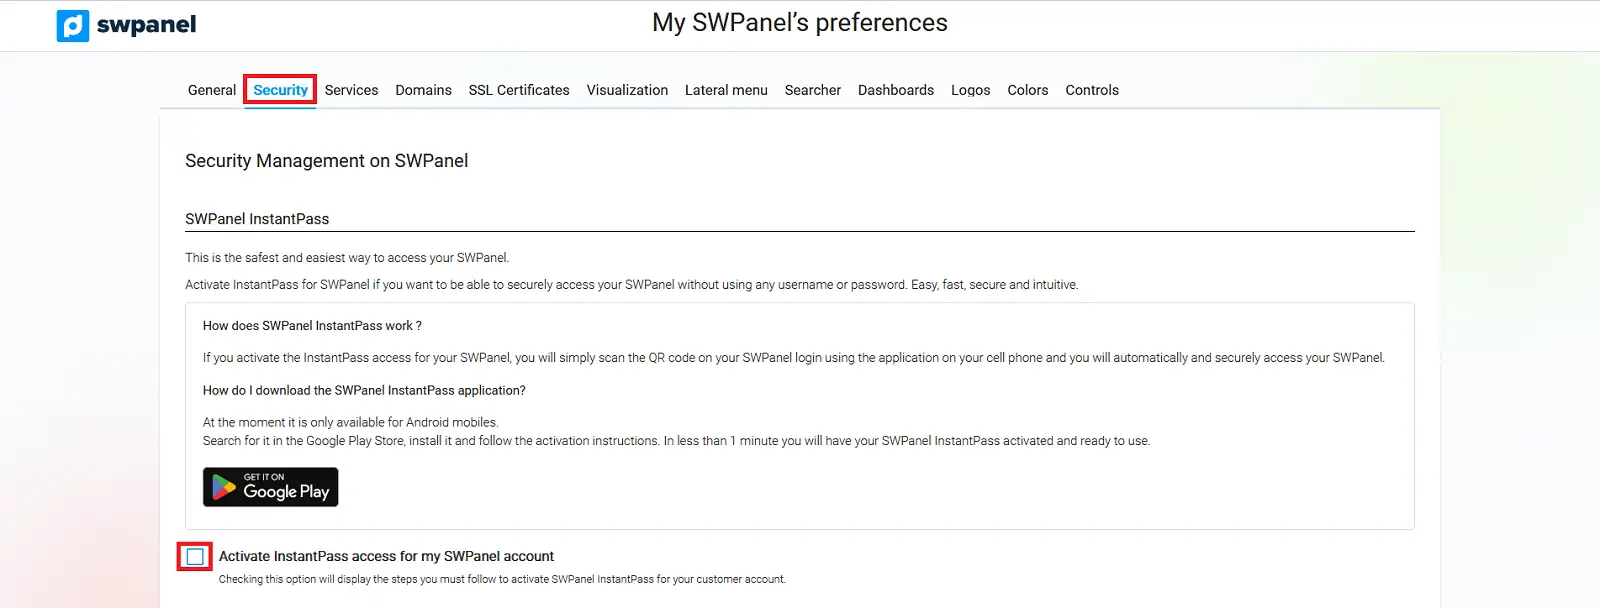This screenshot has width=1600, height=608.
Task: Open the Logos tab
Action: click(970, 90)
